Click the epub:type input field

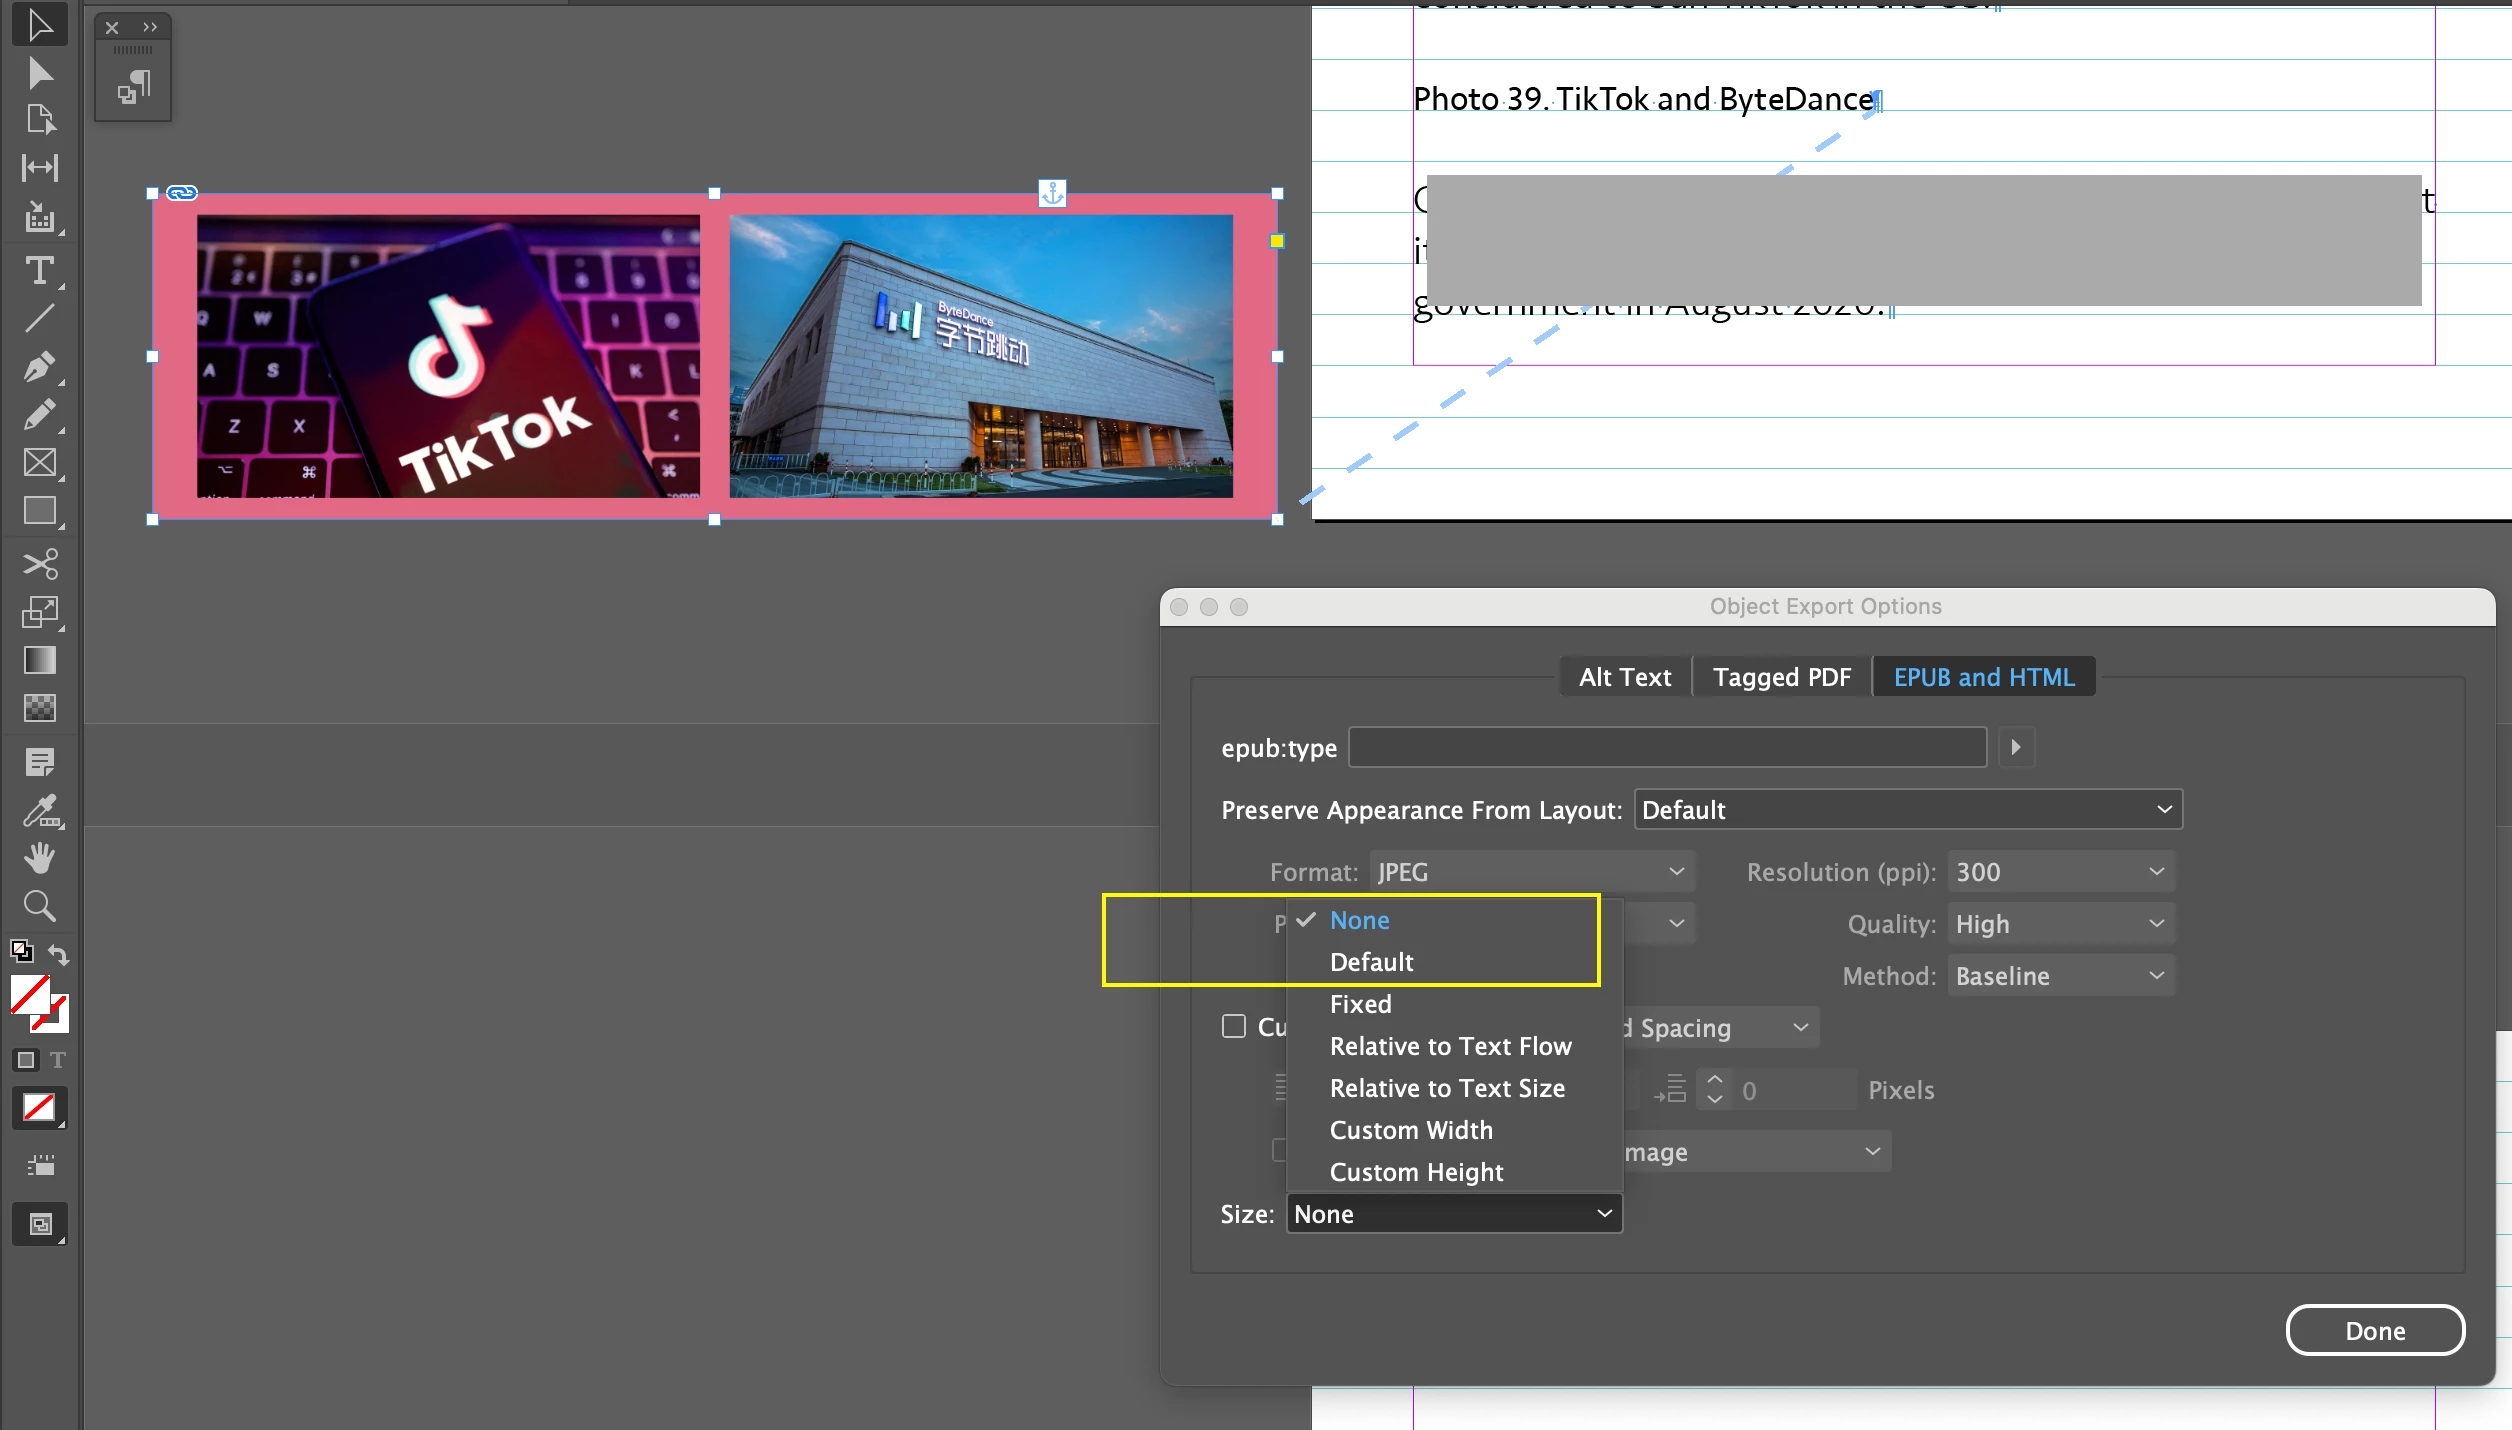[1667, 747]
